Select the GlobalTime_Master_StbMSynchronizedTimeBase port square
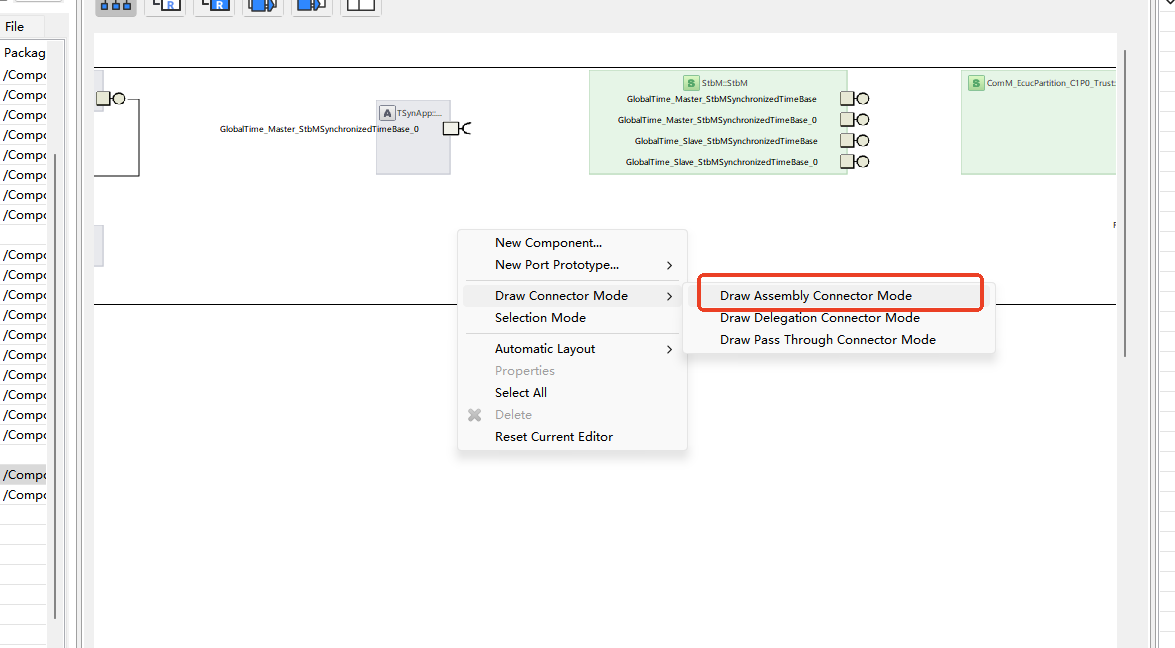This screenshot has width=1175, height=648. click(x=847, y=99)
